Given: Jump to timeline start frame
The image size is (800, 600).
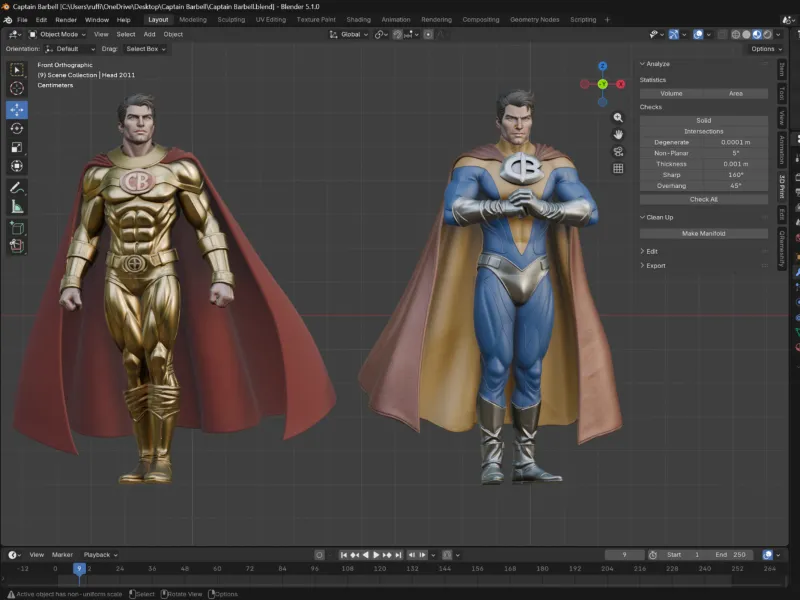Looking at the screenshot, I should click(x=344, y=555).
